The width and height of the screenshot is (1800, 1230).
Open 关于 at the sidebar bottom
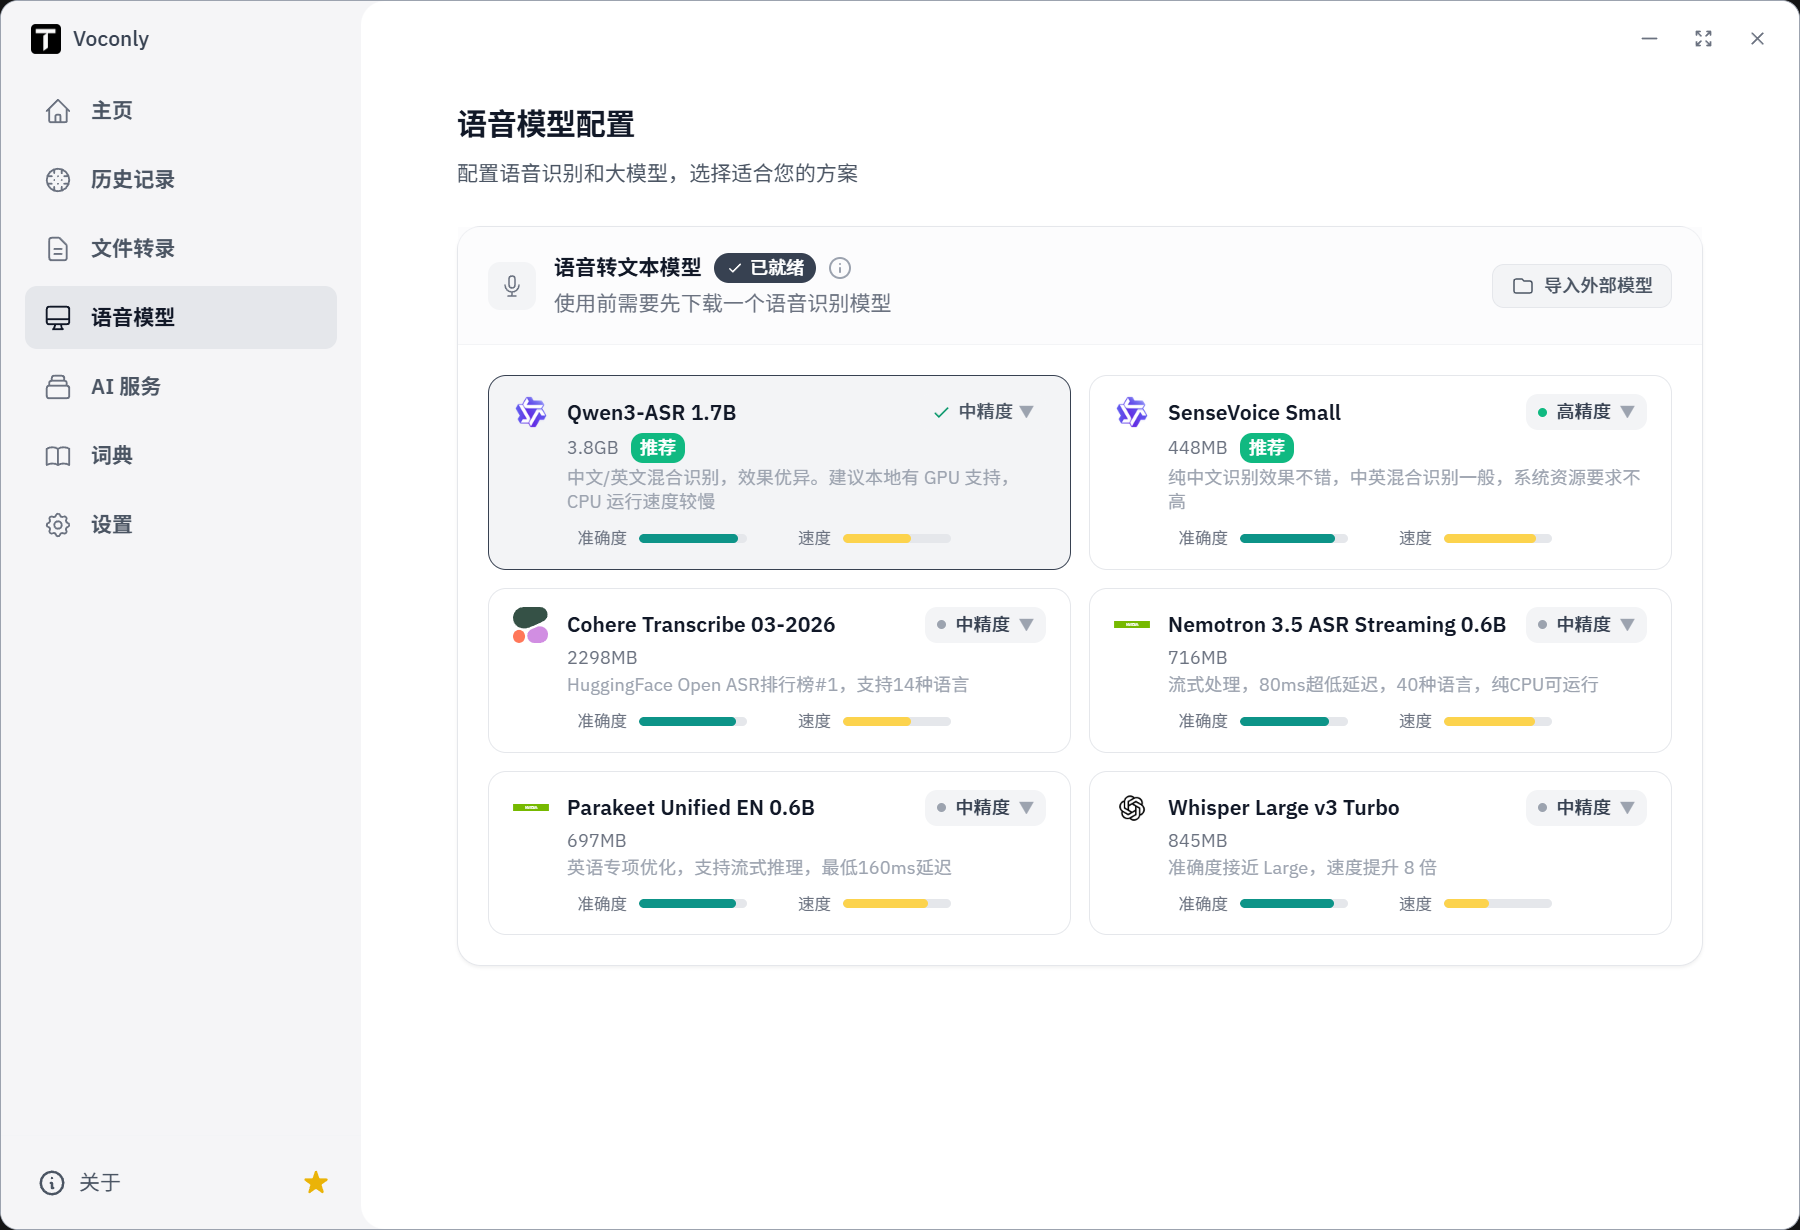pyautogui.click(x=80, y=1183)
